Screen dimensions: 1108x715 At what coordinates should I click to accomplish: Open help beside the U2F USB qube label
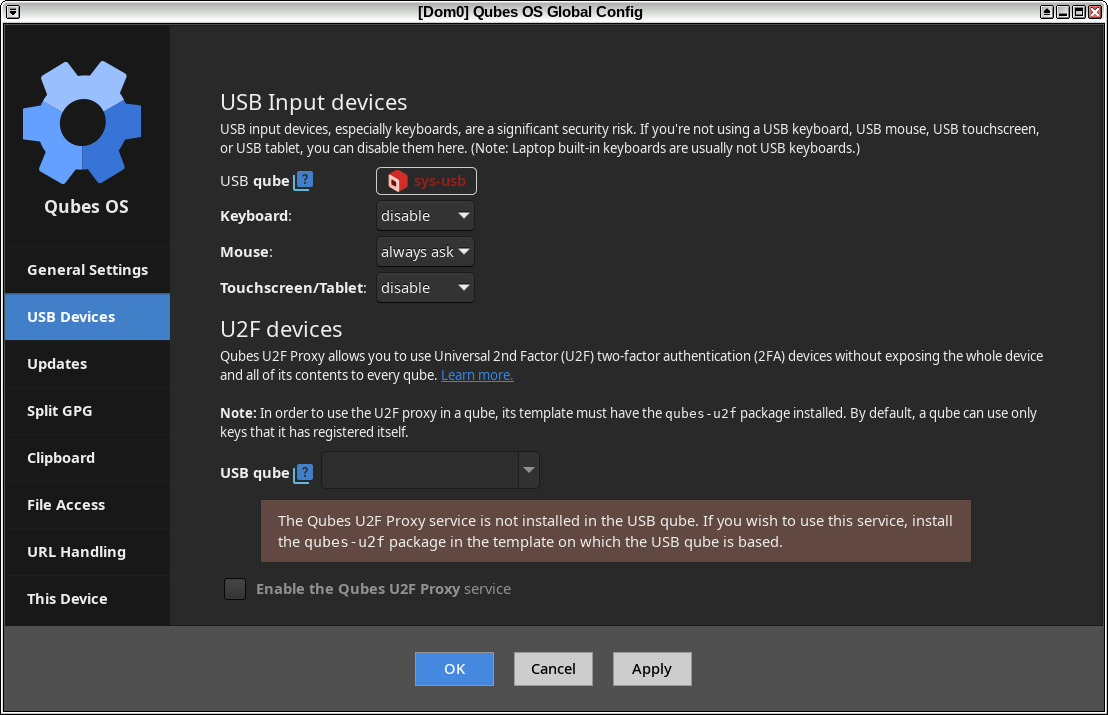point(302,472)
